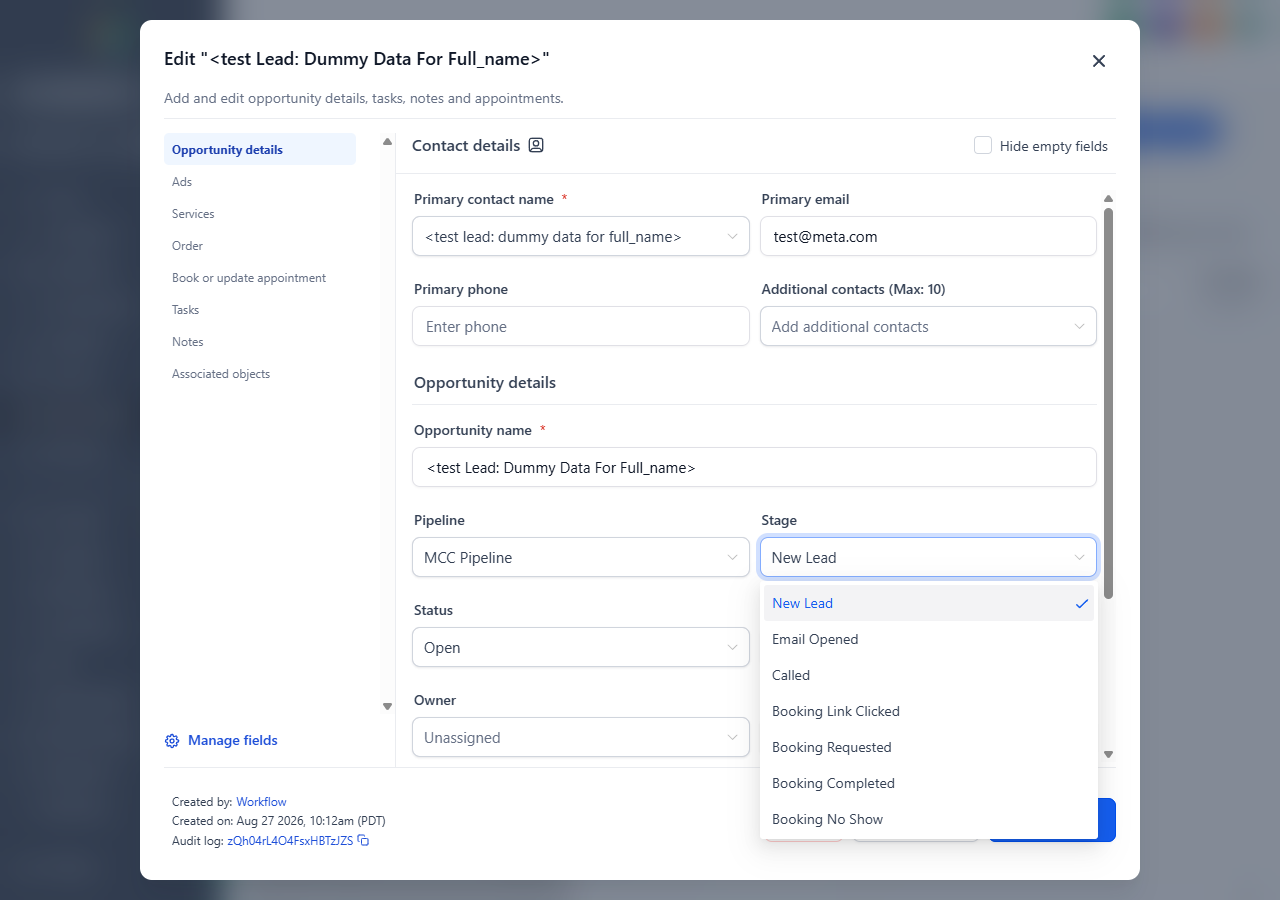
Task: Click the Primary email field
Action: click(x=928, y=236)
